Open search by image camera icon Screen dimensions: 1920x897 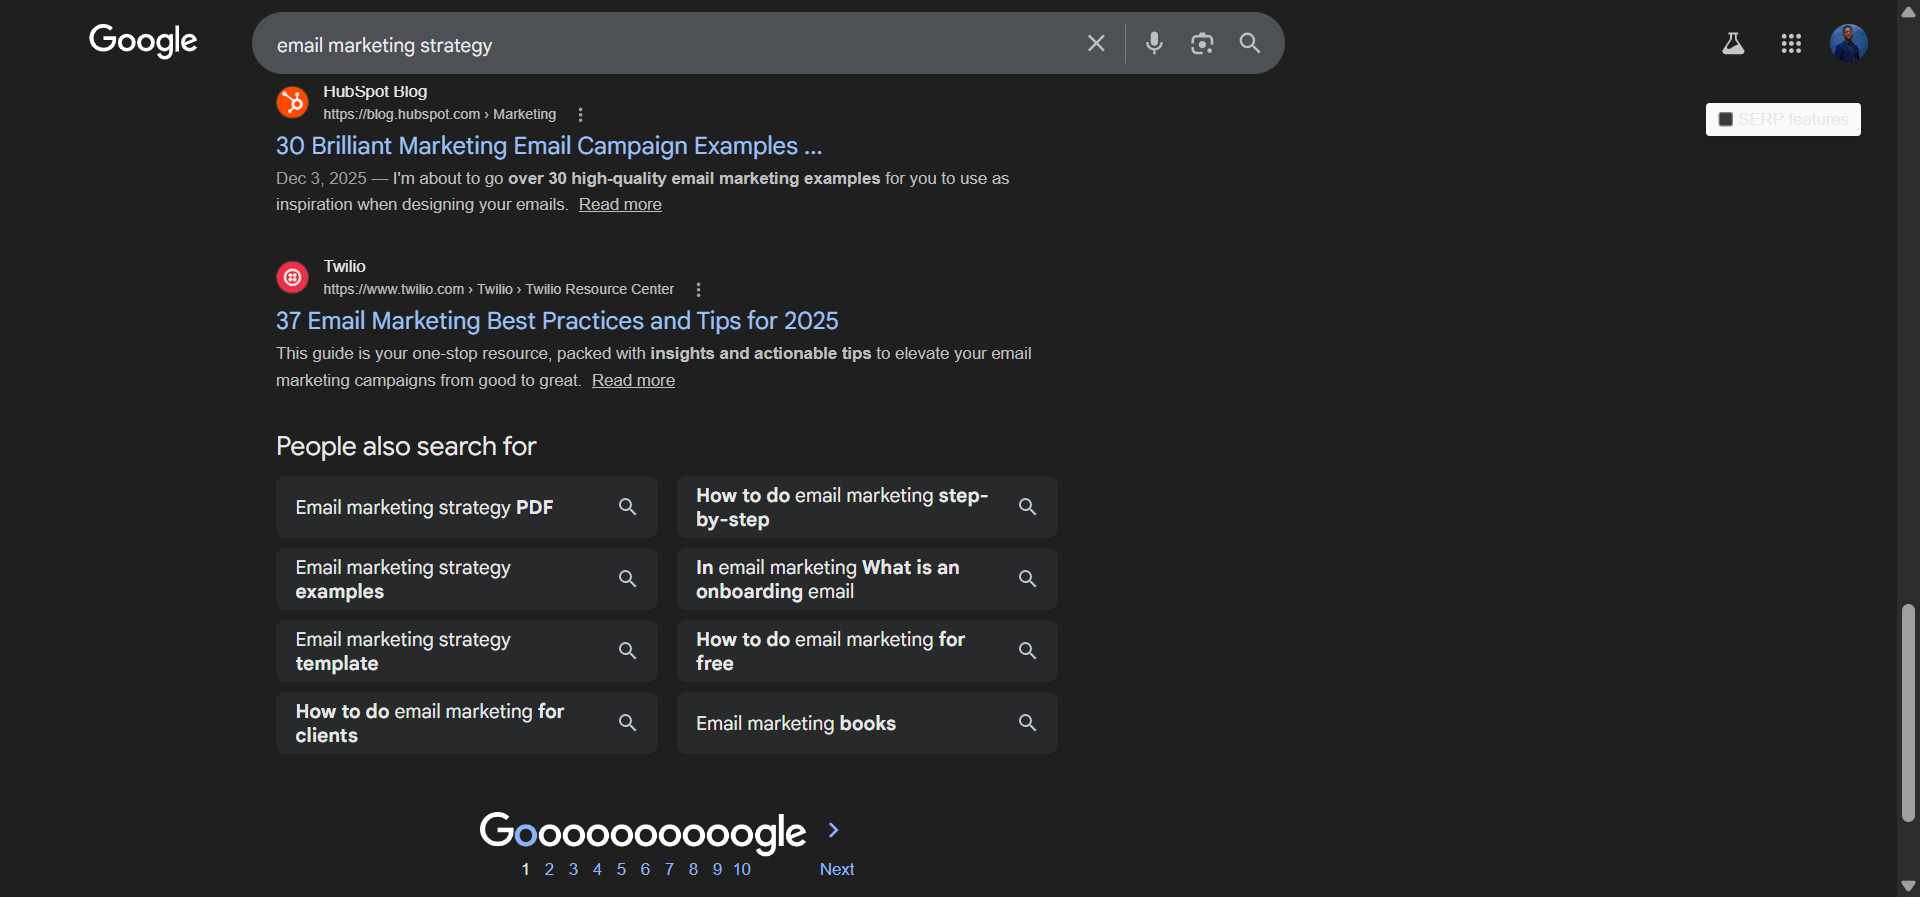pyautogui.click(x=1202, y=43)
